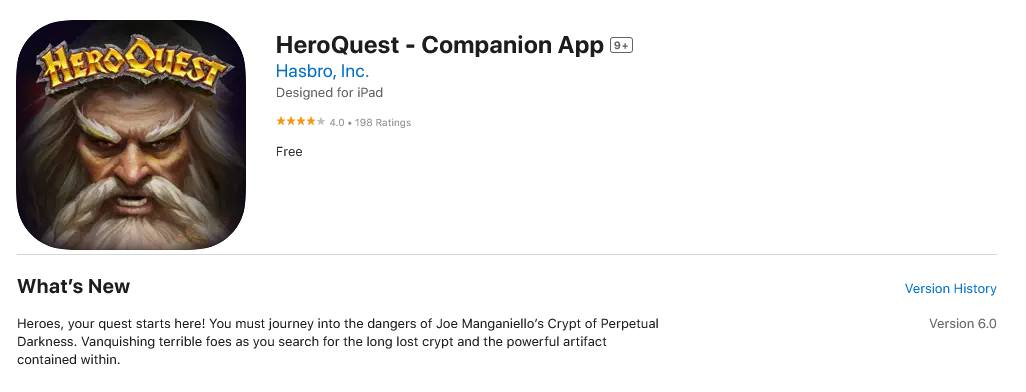
Task: Click the Designed for iPad label
Action: (x=329, y=93)
